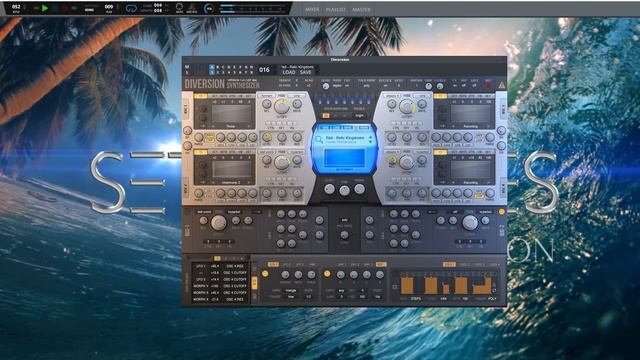
Task: Click mod matrix row MORPH Y OSC 3 CUTOFF
Action: tap(220, 286)
